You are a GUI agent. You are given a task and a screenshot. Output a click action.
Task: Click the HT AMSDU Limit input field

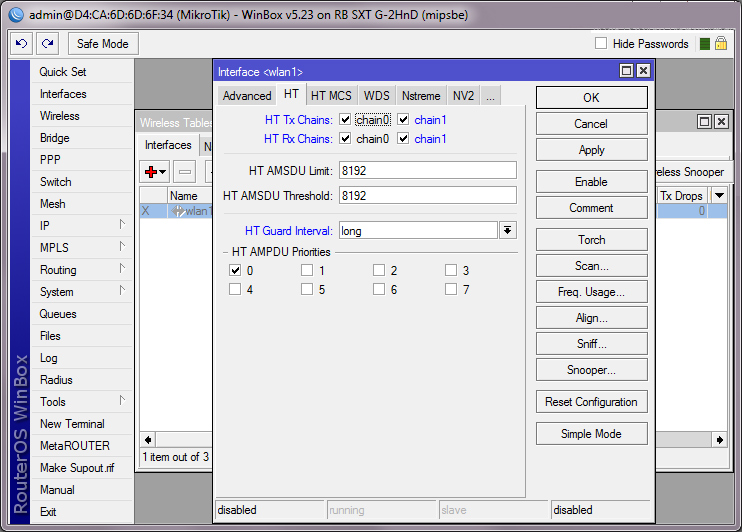click(x=427, y=170)
